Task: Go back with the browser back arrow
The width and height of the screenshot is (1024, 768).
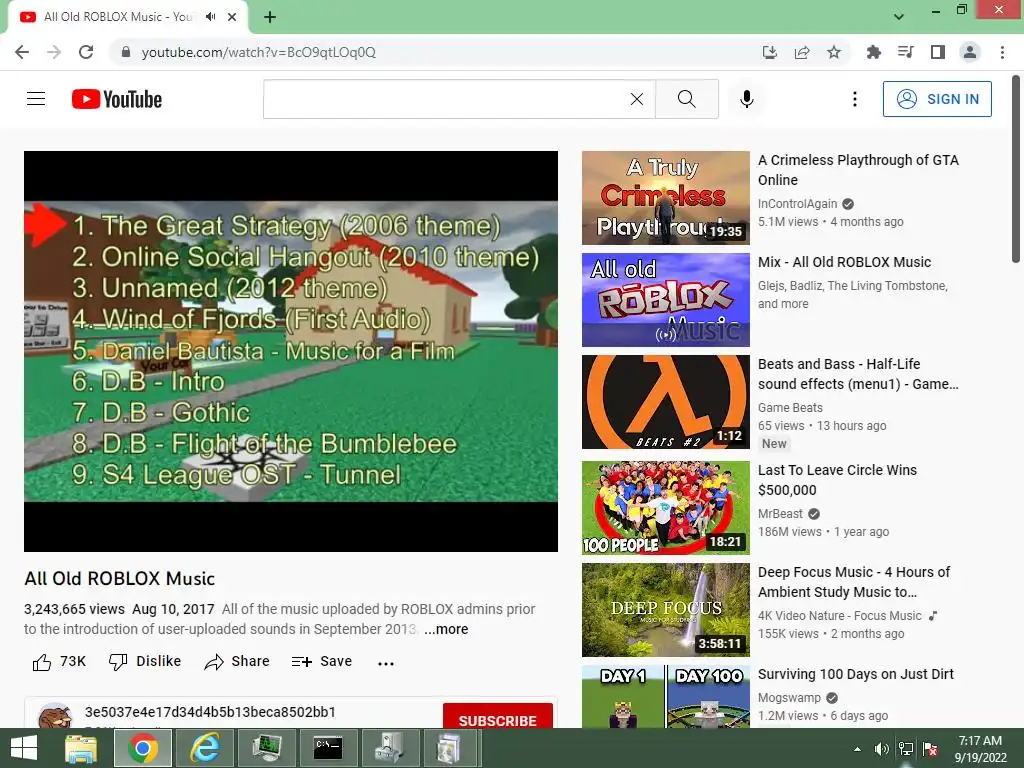Action: coord(22,52)
